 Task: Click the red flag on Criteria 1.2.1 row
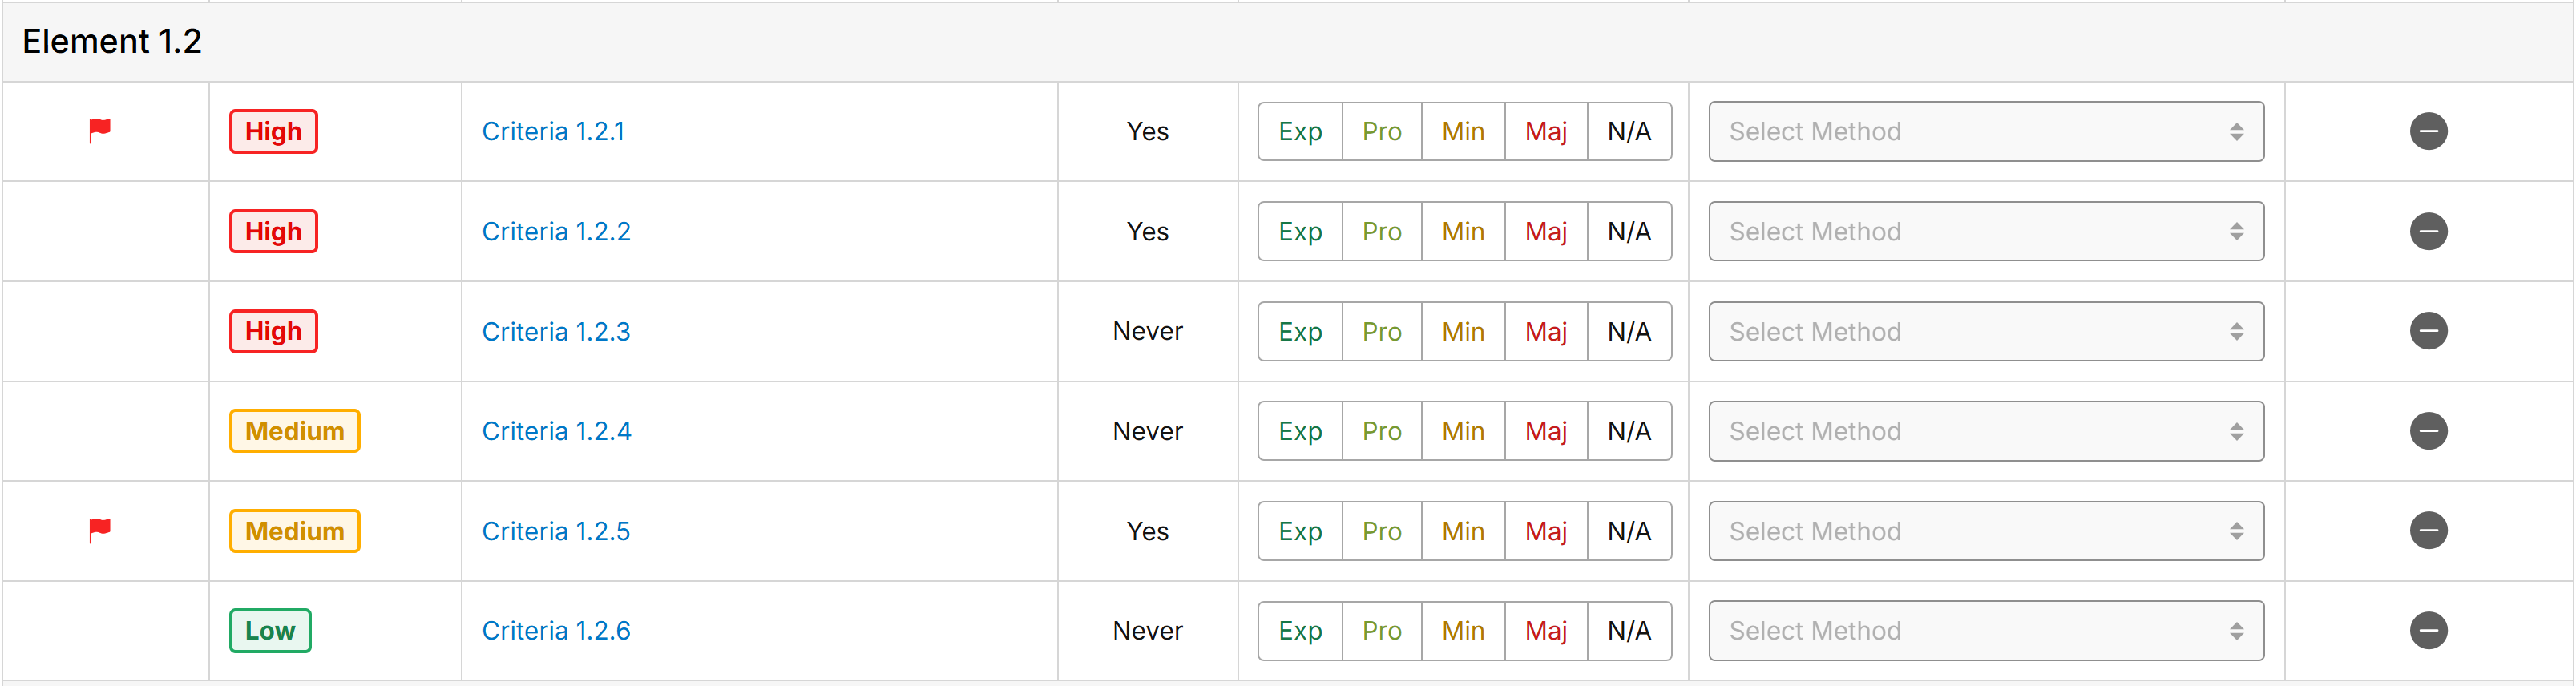tap(100, 130)
